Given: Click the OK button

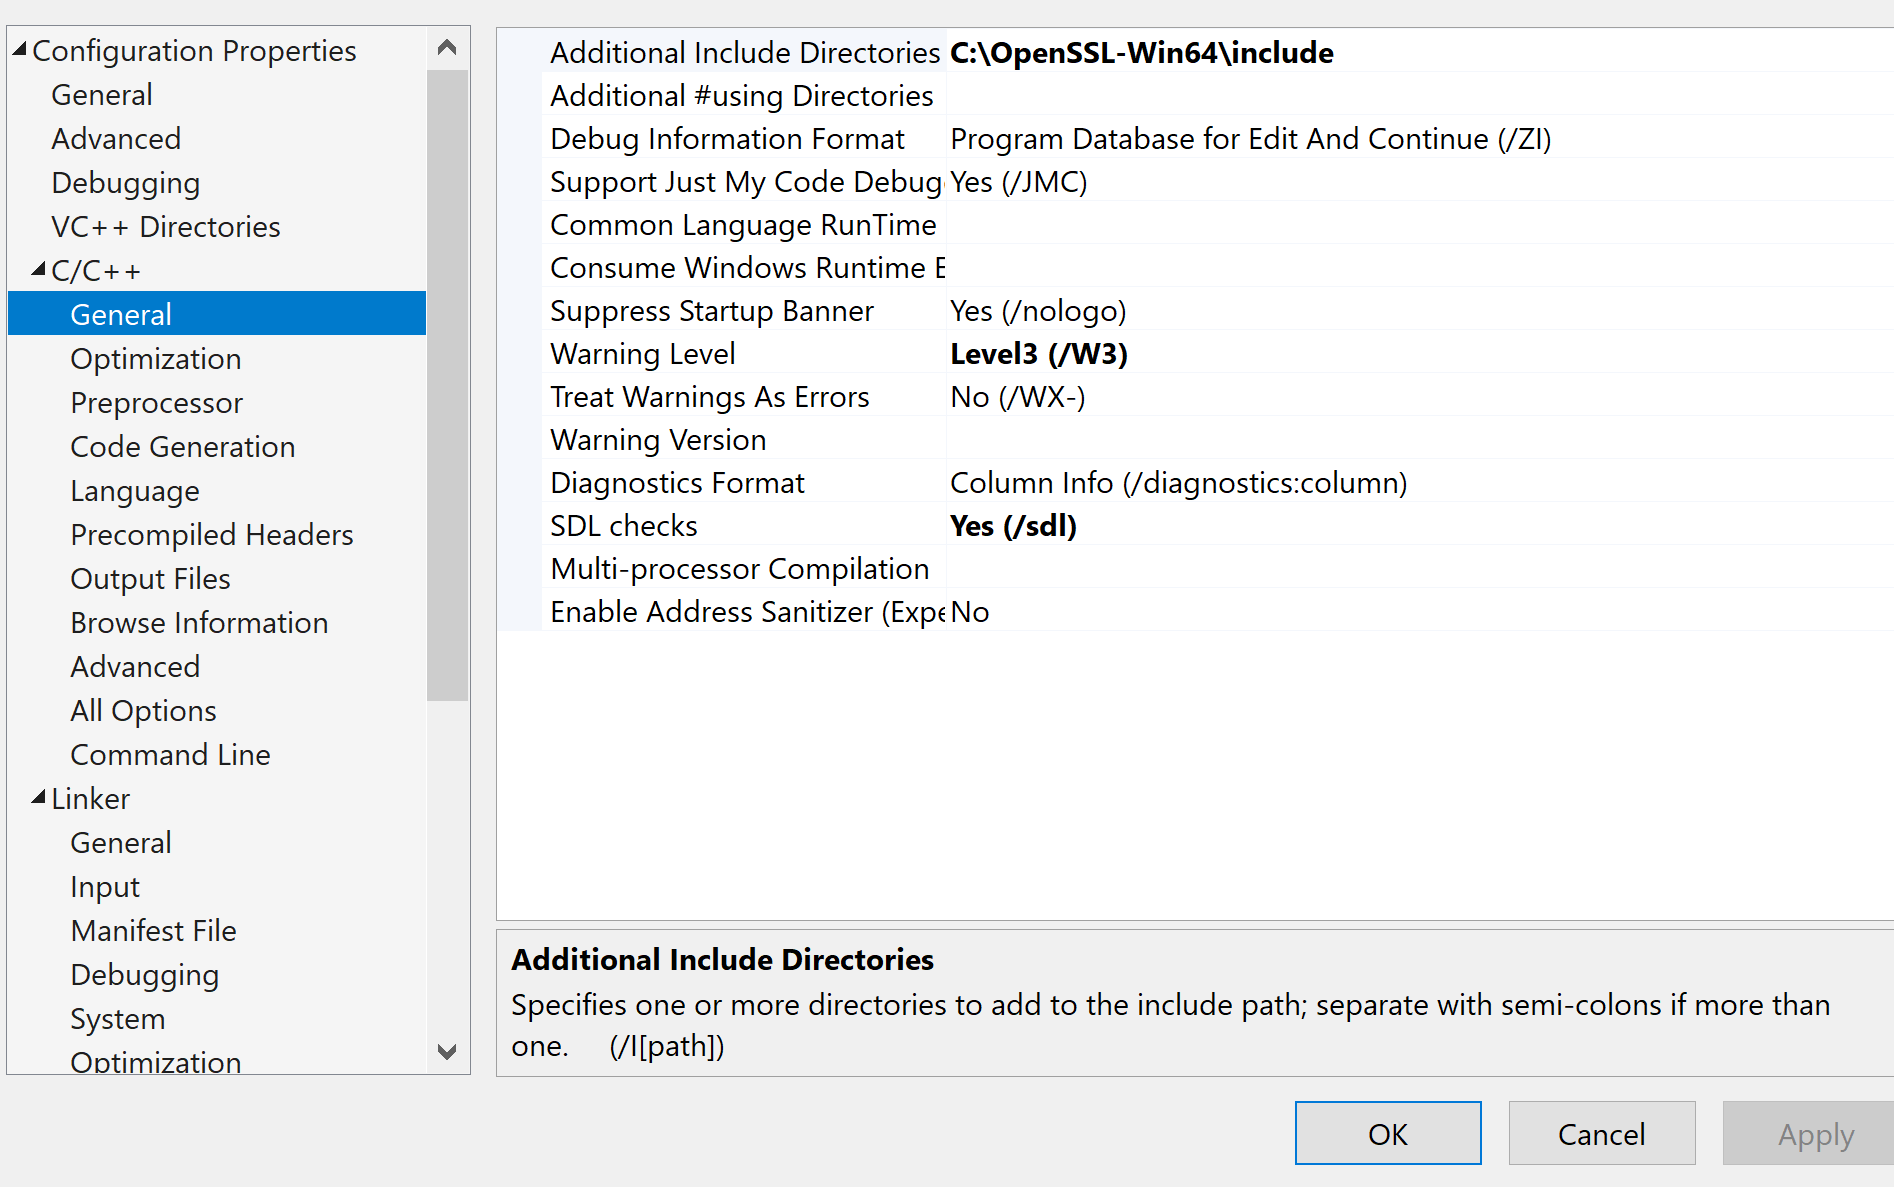Looking at the screenshot, I should click(1388, 1133).
